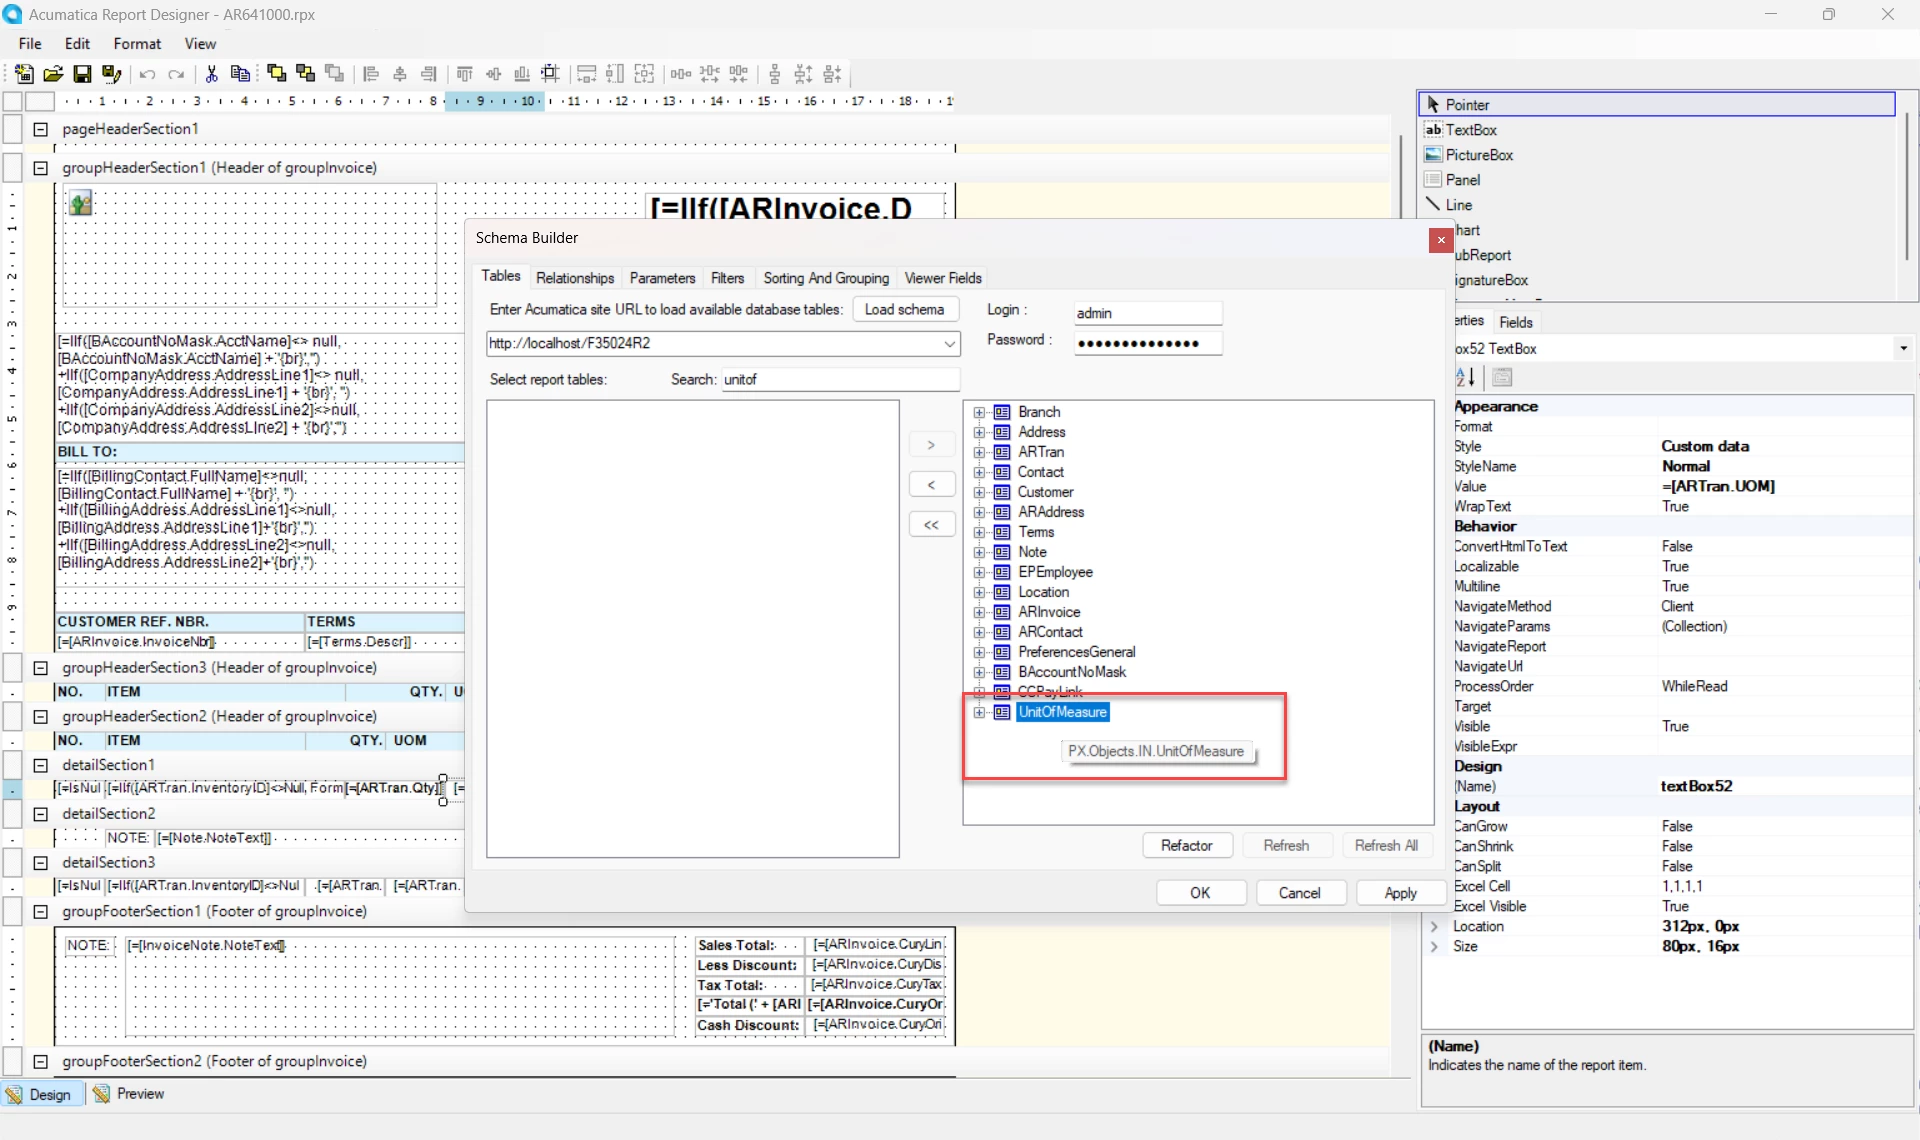Open the Format menu
Image resolution: width=1920 pixels, height=1140 pixels.
point(137,44)
